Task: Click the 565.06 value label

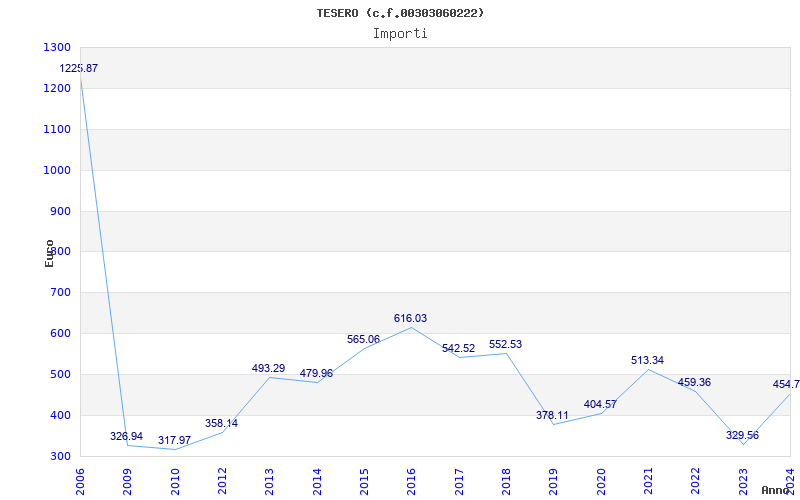Action: tap(363, 339)
